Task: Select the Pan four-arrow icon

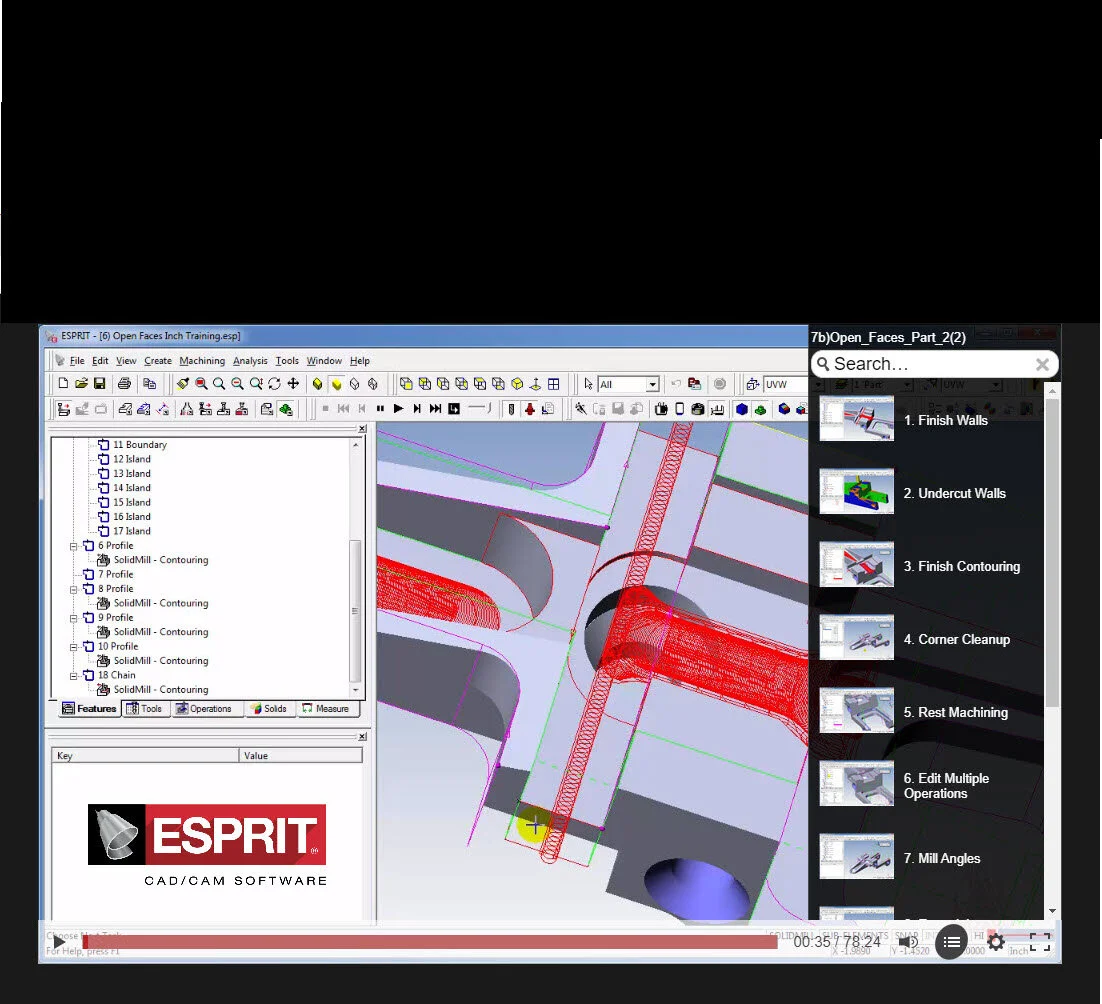Action: pyautogui.click(x=293, y=384)
